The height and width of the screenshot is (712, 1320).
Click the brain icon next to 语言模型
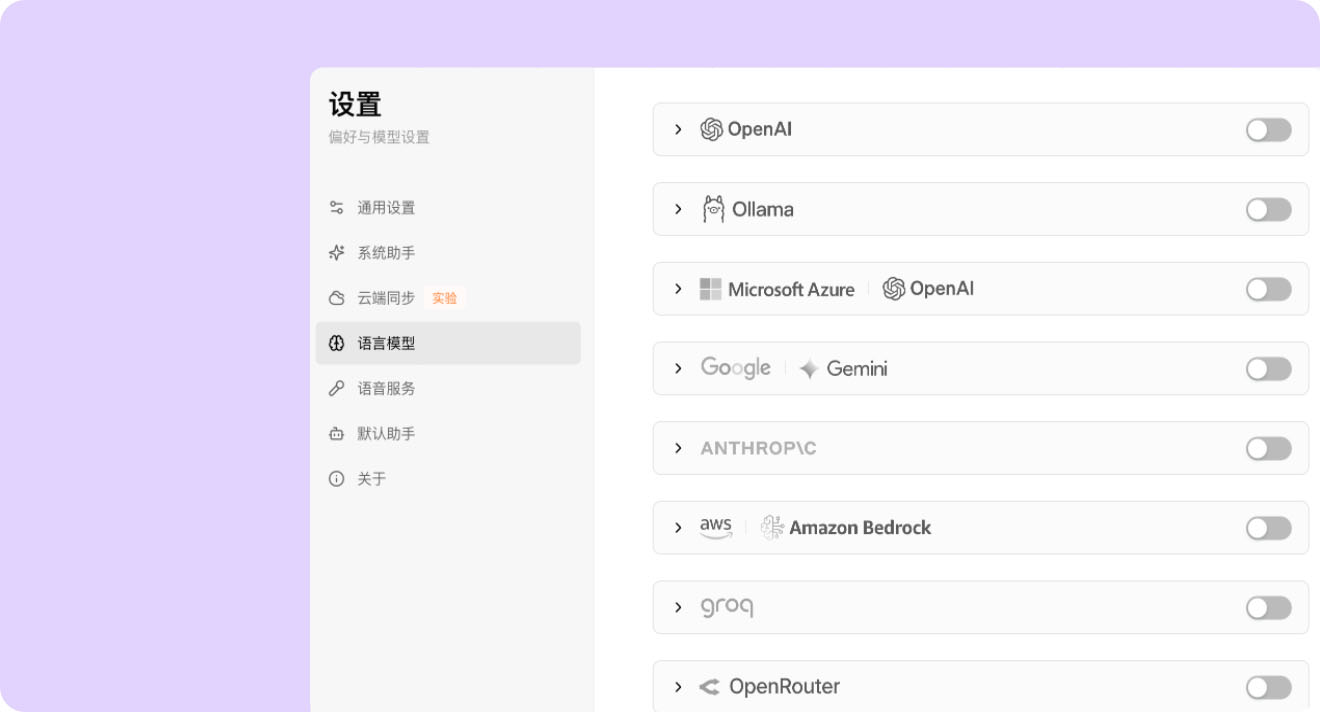click(336, 343)
